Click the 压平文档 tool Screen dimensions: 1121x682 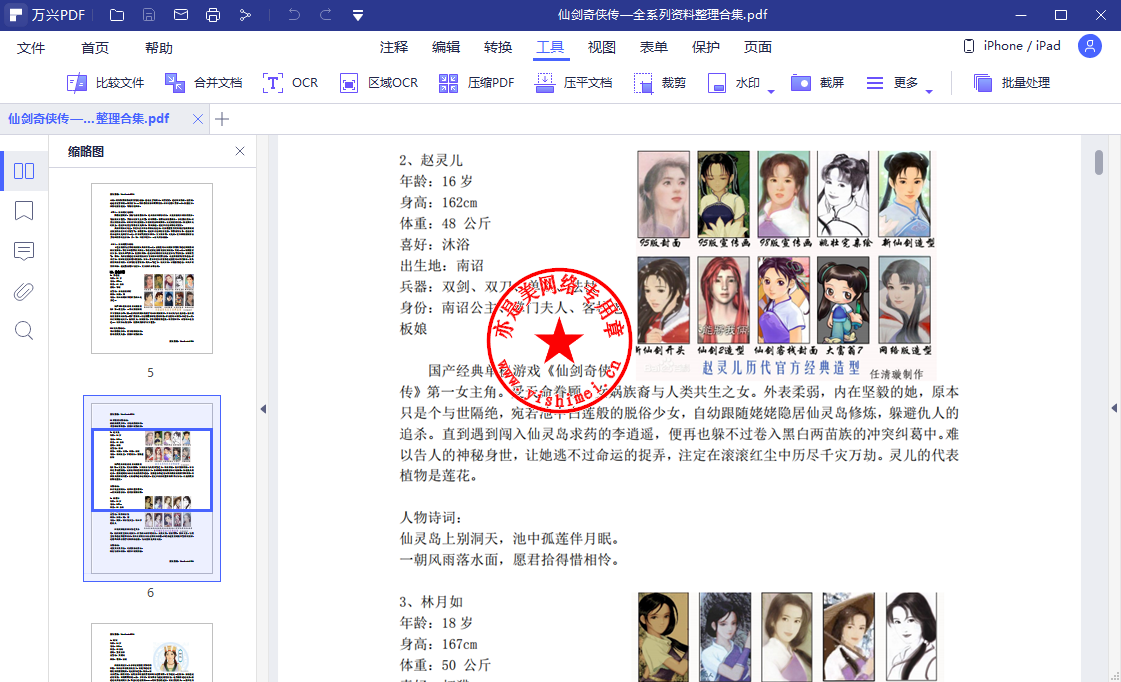pos(573,83)
